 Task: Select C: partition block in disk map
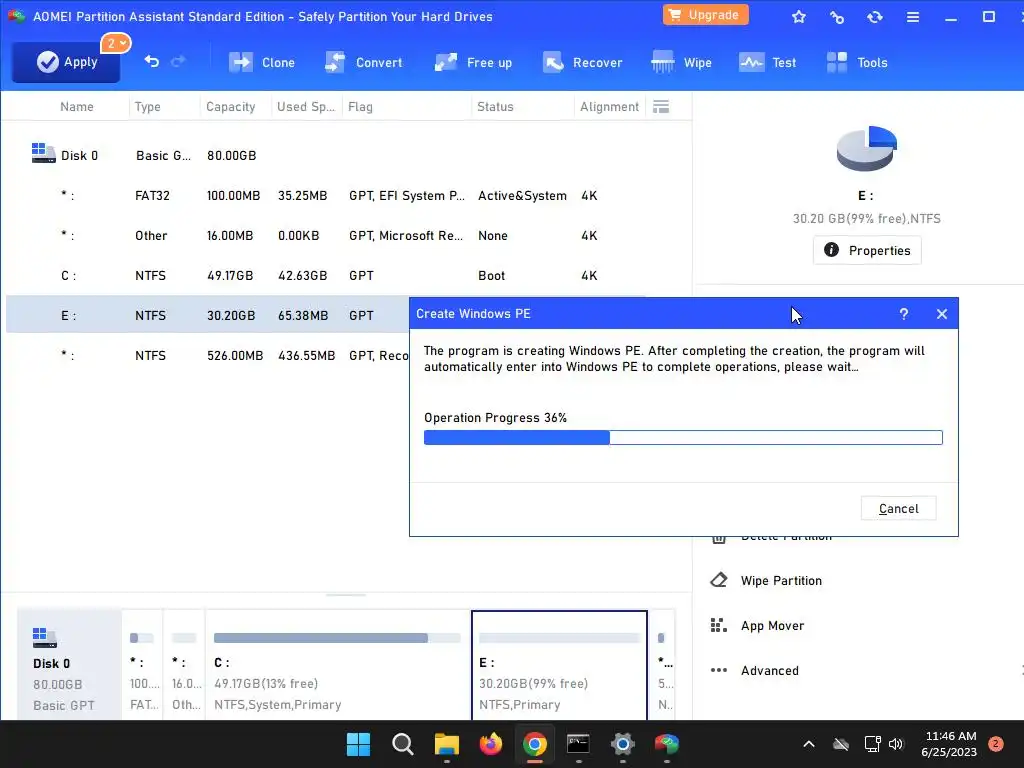[x=338, y=665]
